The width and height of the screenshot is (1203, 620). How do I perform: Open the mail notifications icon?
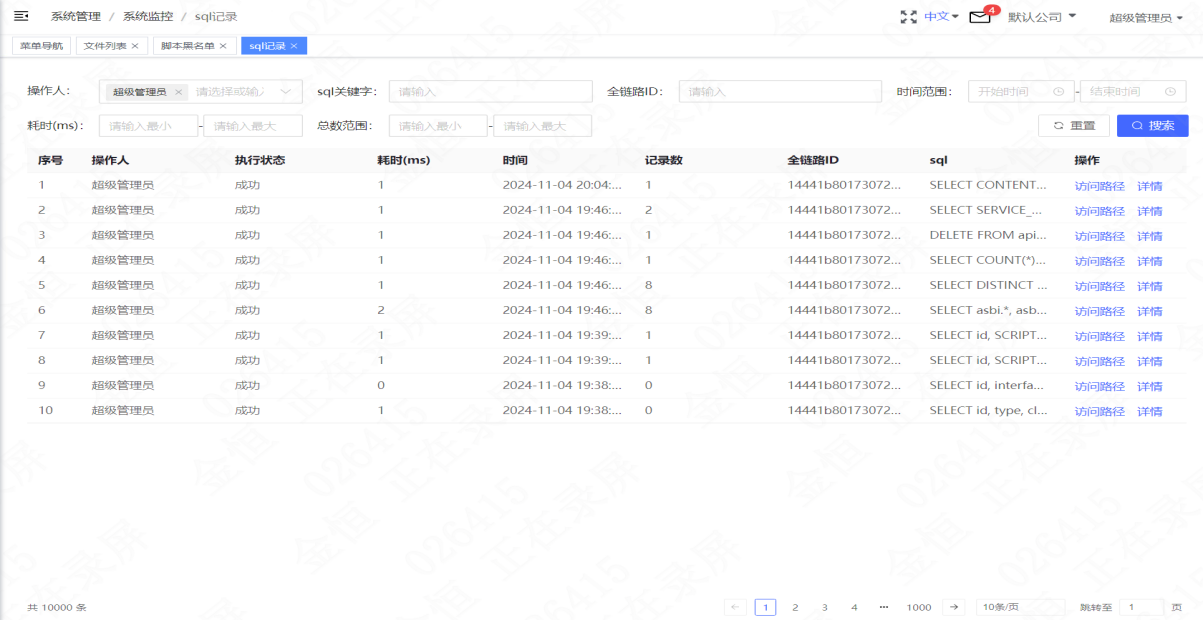[980, 17]
